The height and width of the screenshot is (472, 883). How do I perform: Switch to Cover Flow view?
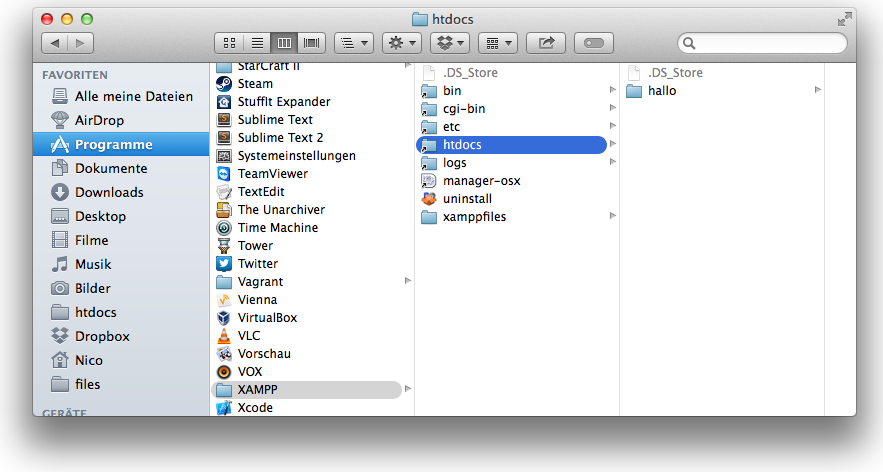click(x=313, y=43)
